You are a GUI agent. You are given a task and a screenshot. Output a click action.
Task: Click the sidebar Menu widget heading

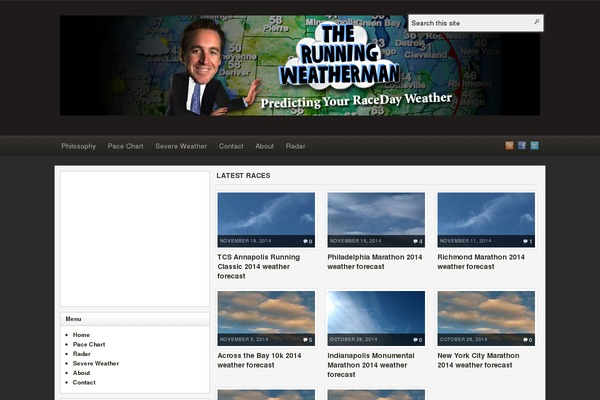tap(135, 319)
